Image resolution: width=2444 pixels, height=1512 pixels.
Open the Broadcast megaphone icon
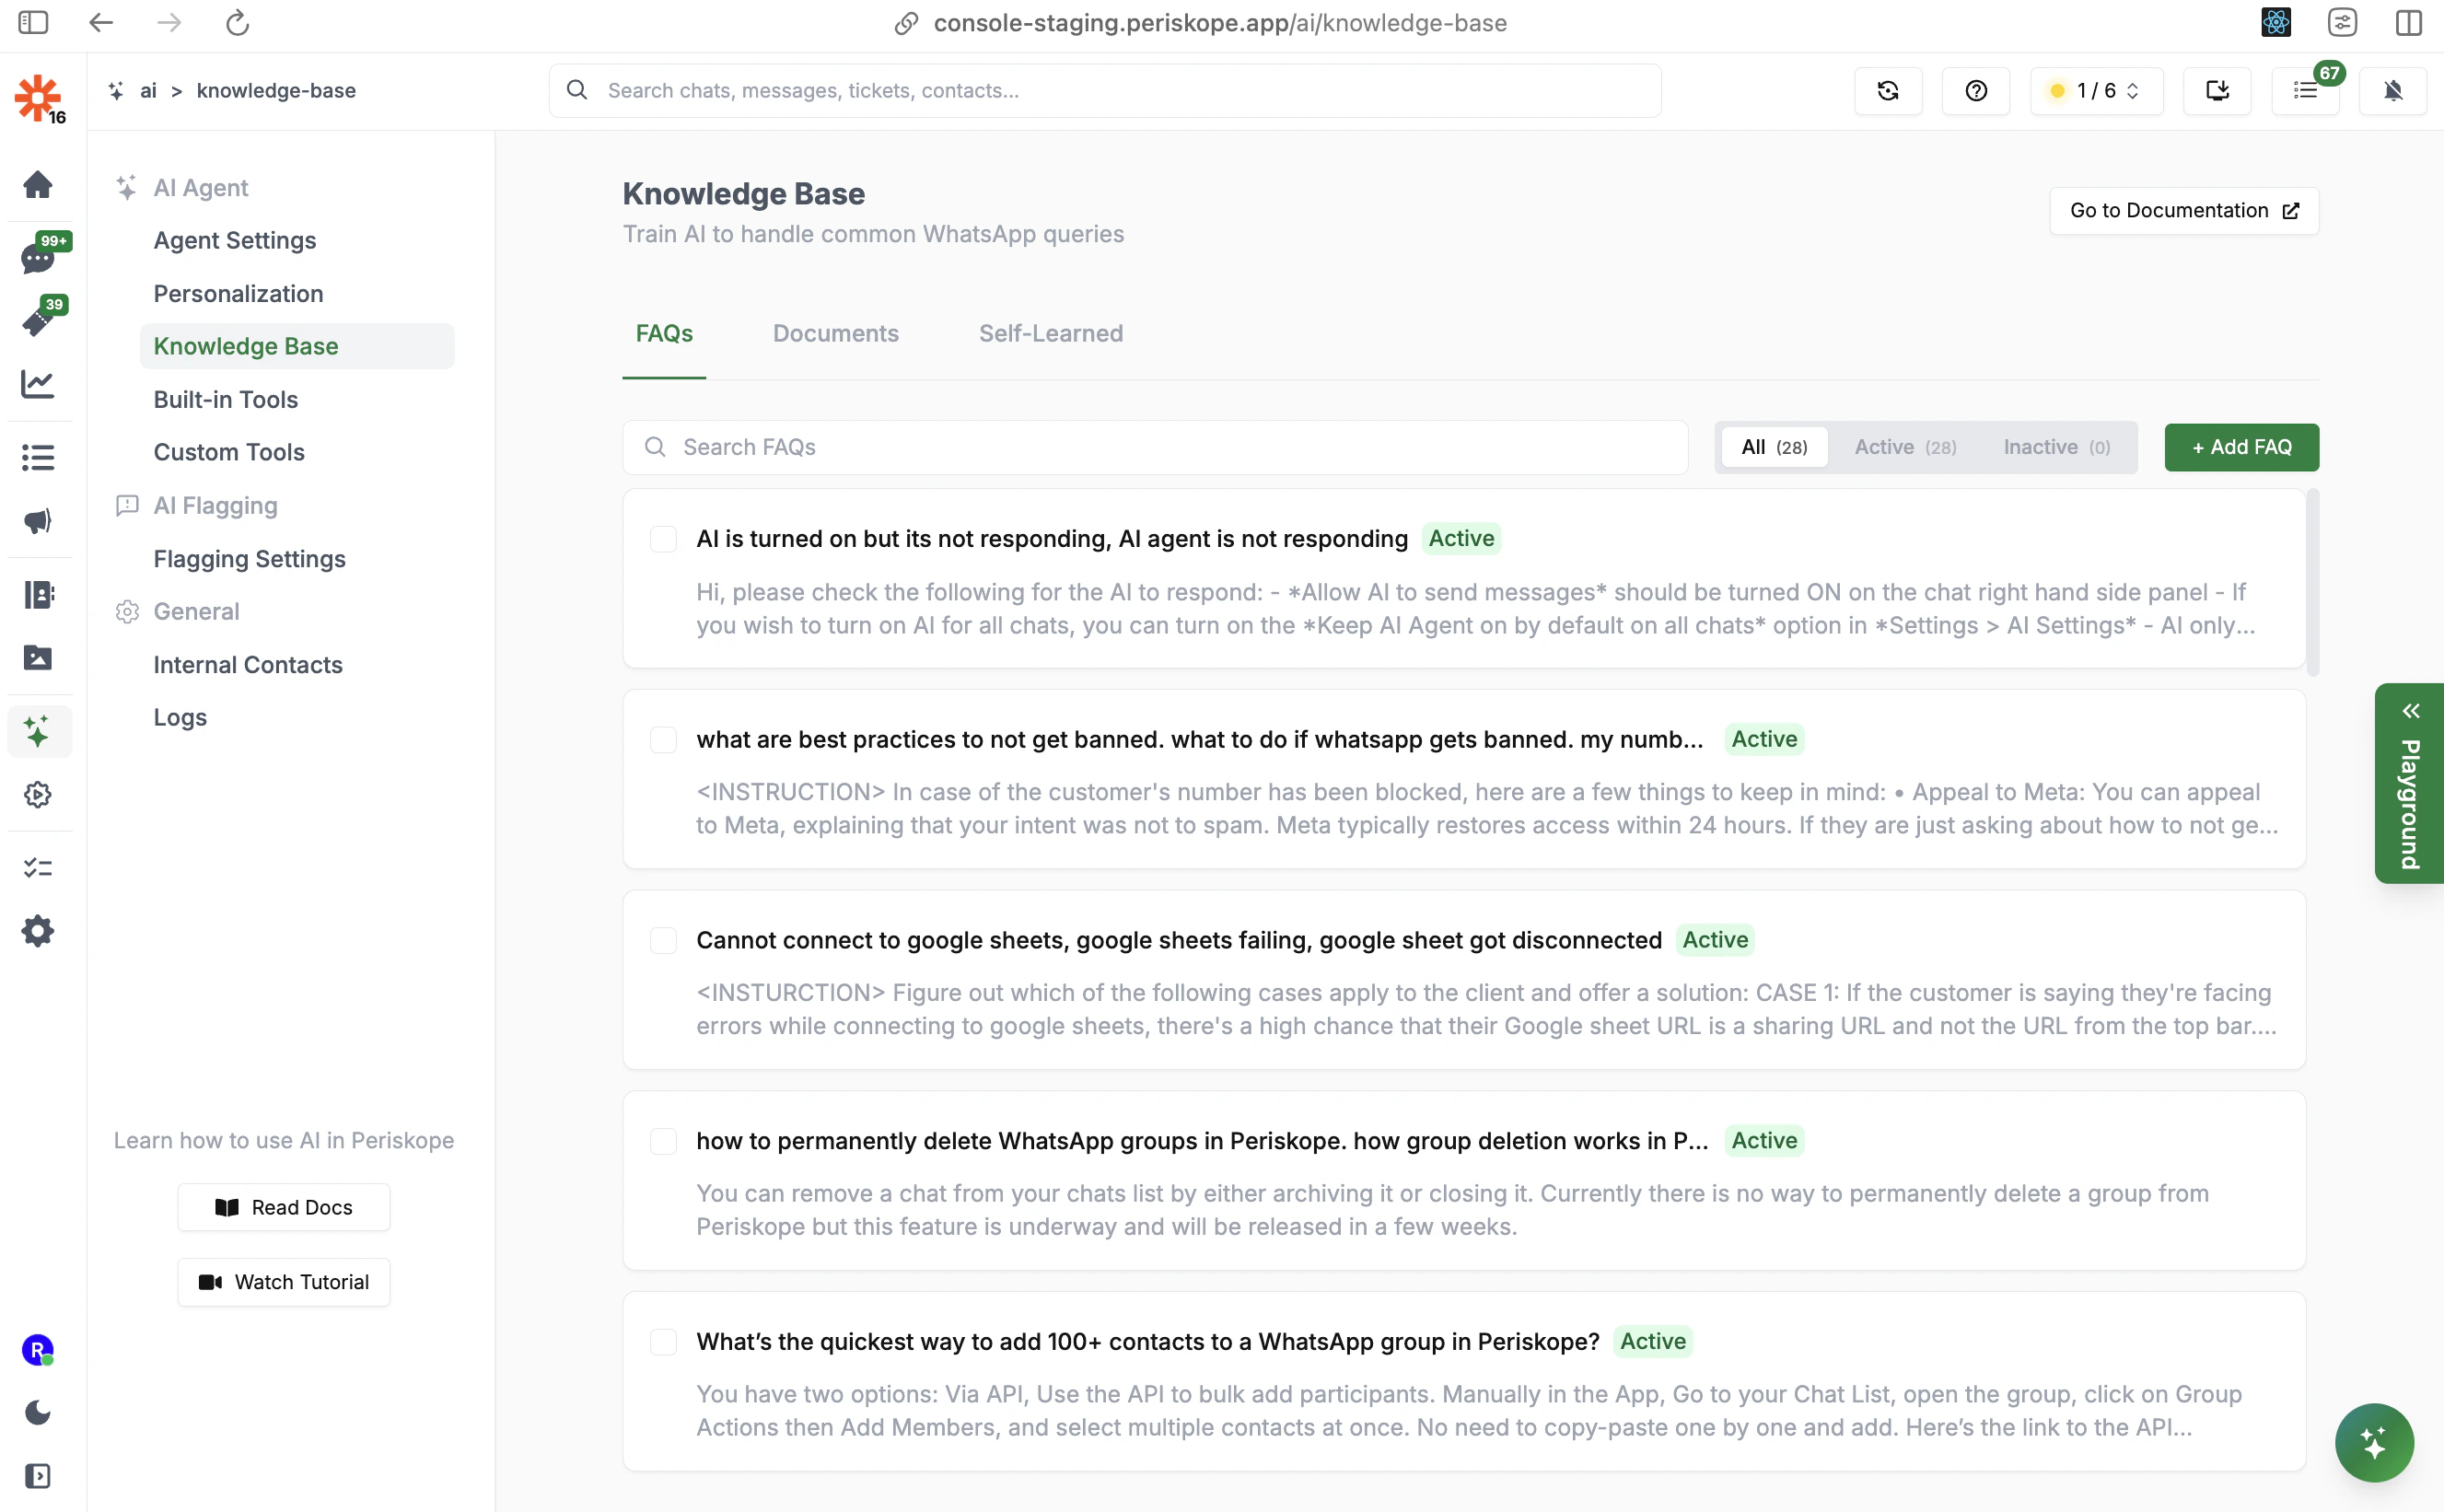coord(38,520)
